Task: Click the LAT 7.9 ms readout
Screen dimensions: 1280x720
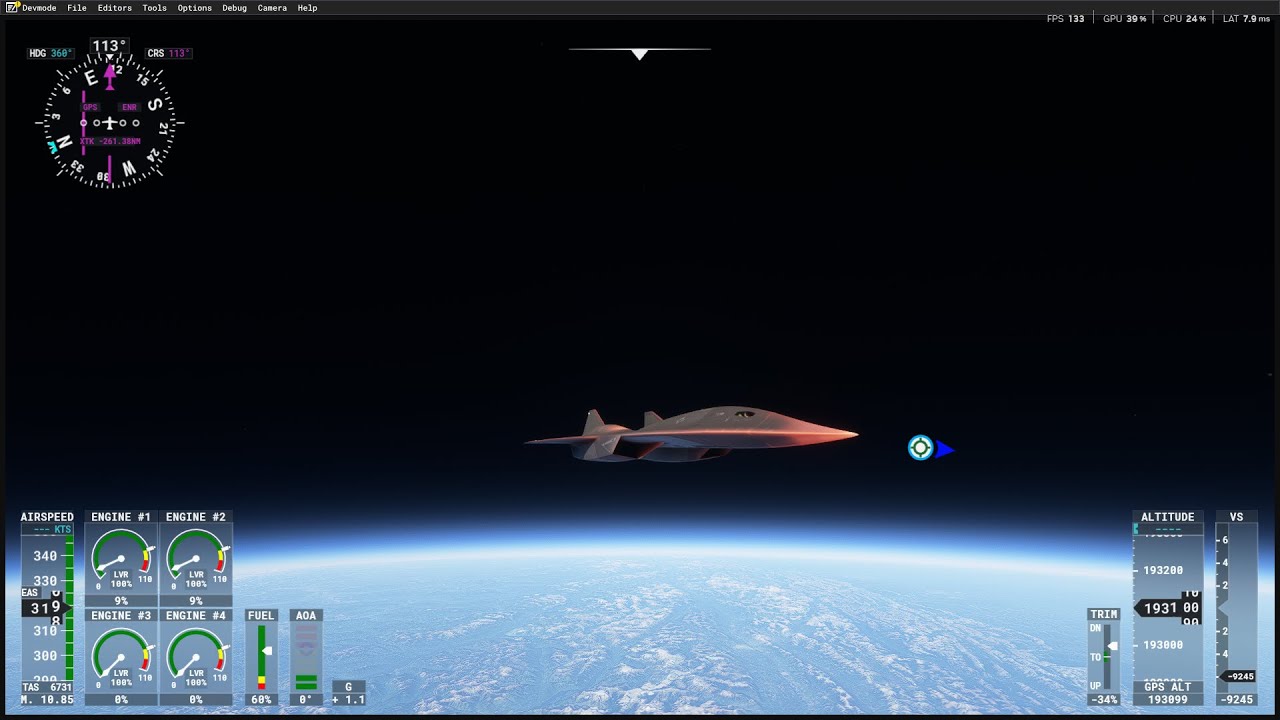Action: point(1246,19)
